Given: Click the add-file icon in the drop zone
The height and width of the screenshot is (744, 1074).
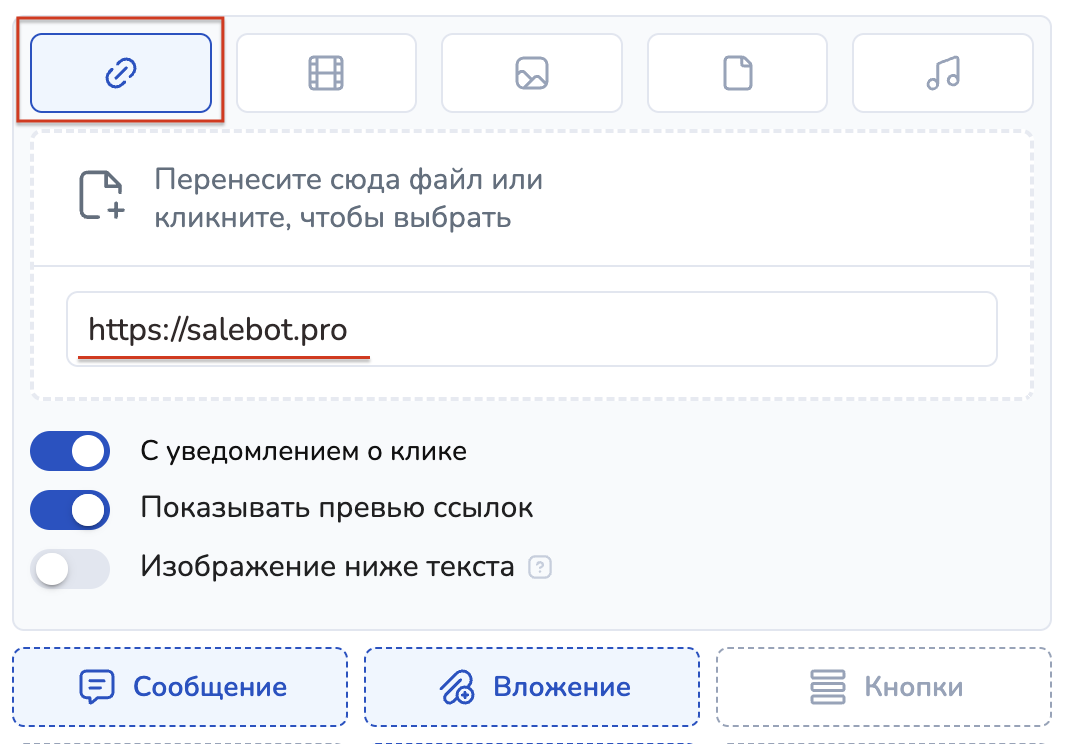Looking at the screenshot, I should 101,195.
